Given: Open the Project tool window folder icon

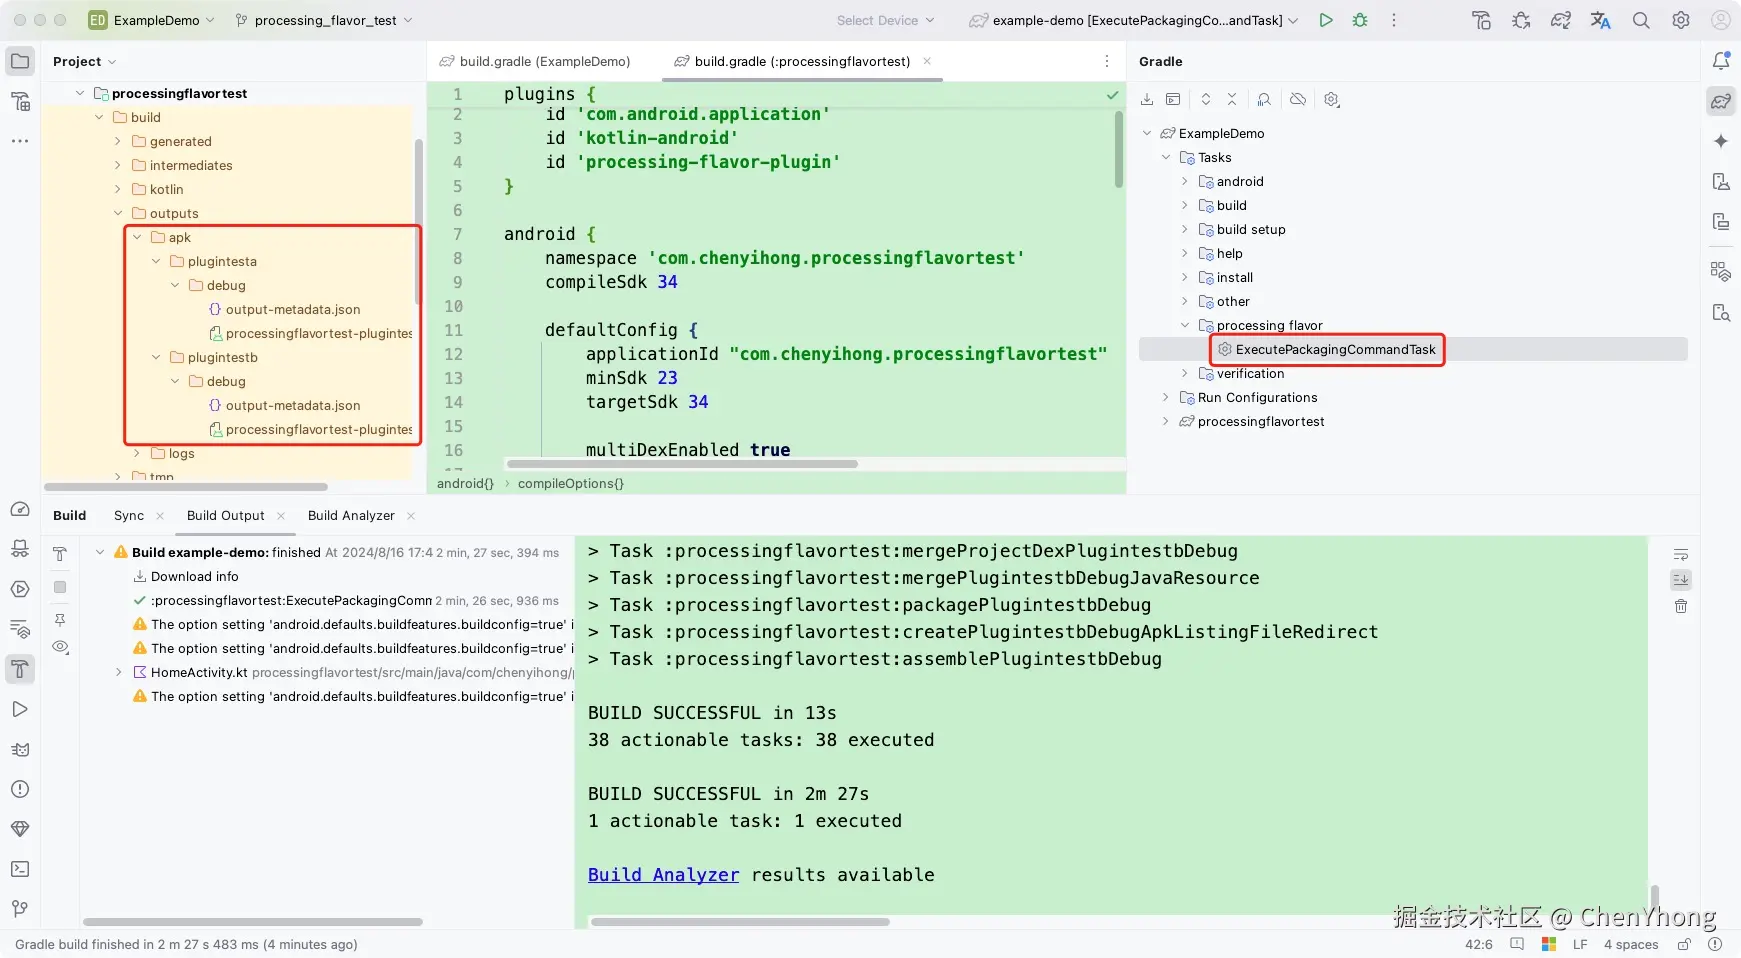Looking at the screenshot, I should point(20,61).
